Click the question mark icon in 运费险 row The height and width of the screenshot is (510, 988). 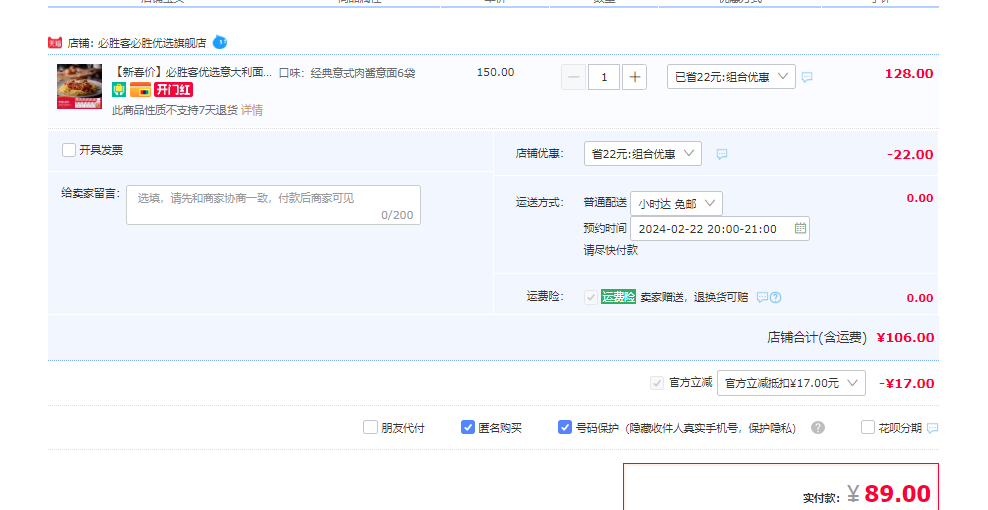click(776, 297)
